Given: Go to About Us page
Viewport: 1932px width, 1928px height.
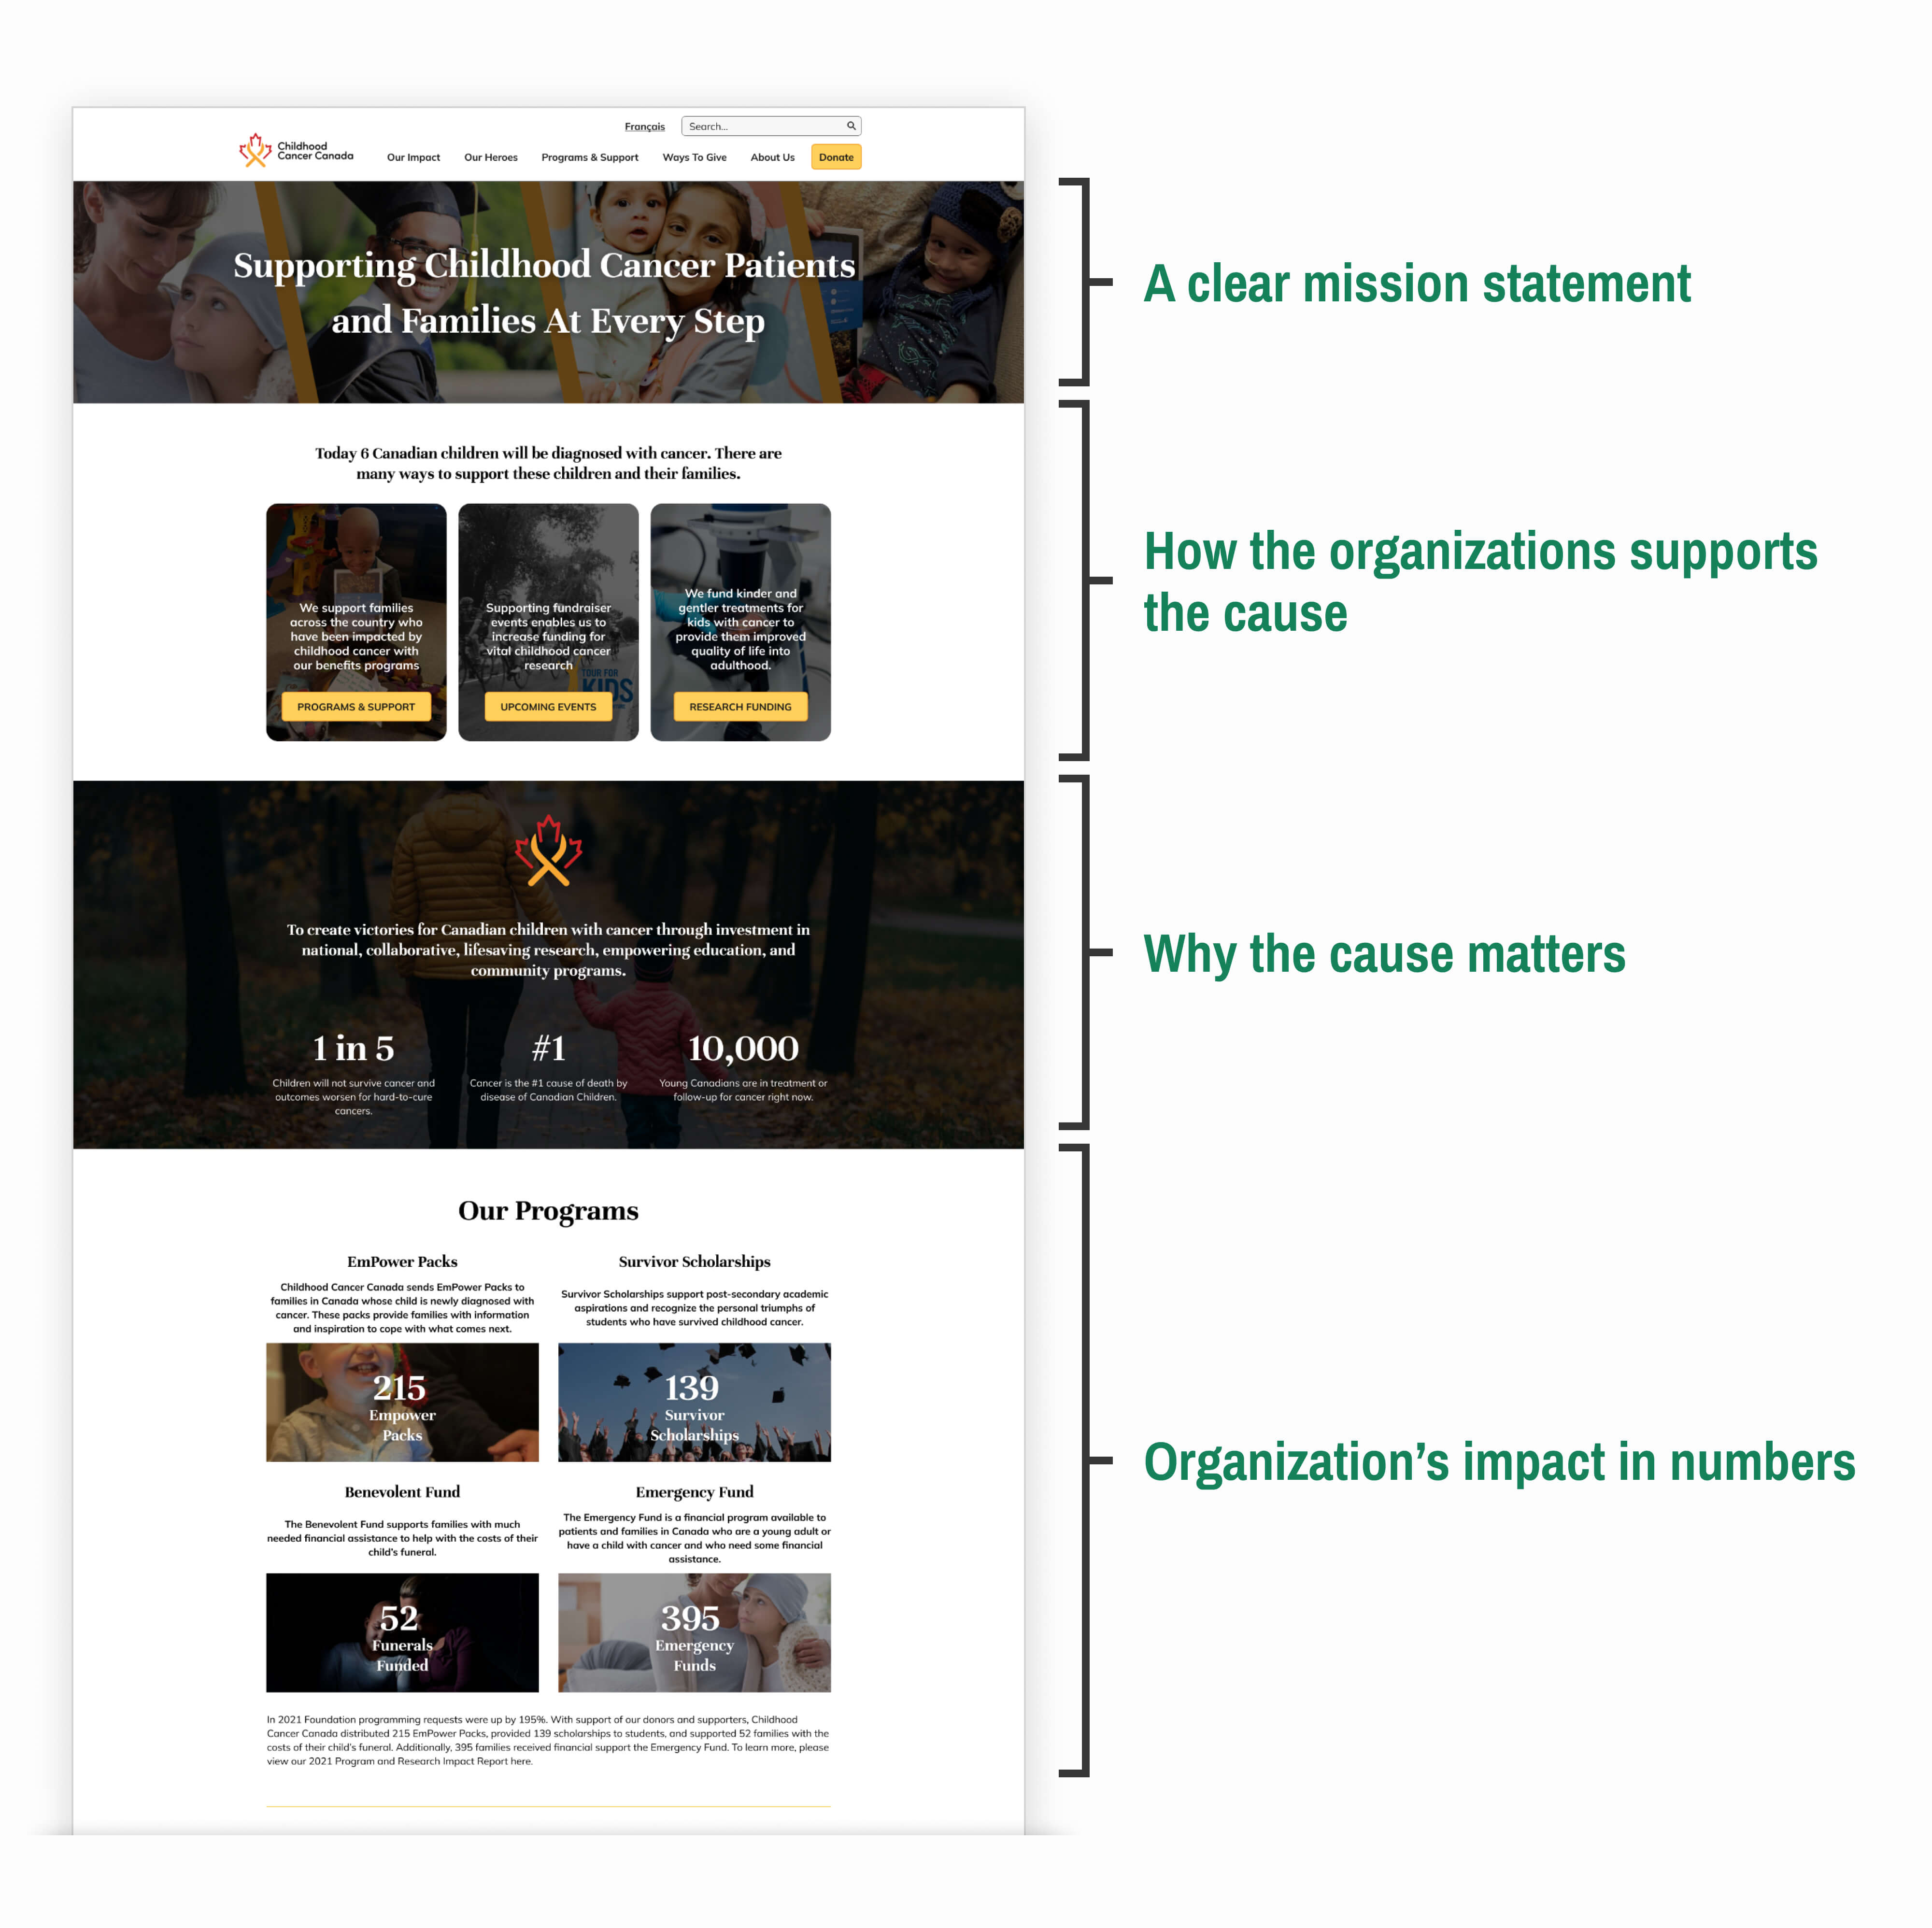Looking at the screenshot, I should coord(772,157).
